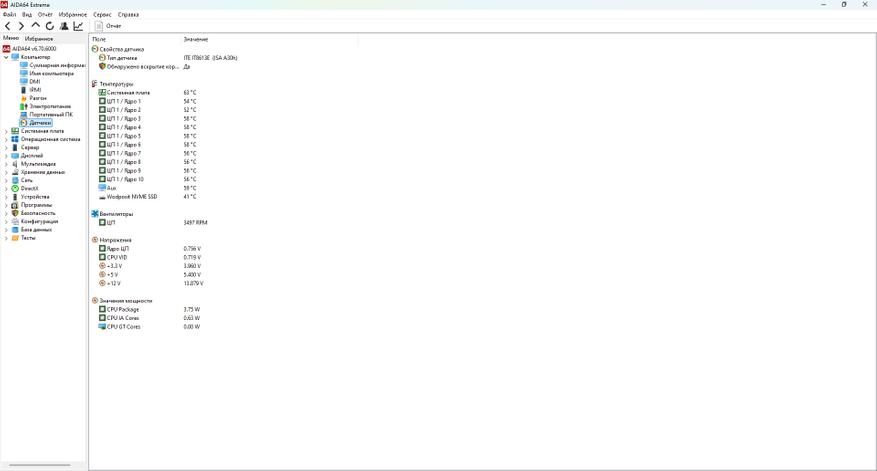This screenshot has height=471, width=877.
Task: Switch to the Избранное tab in side panel
Action: (x=39, y=39)
